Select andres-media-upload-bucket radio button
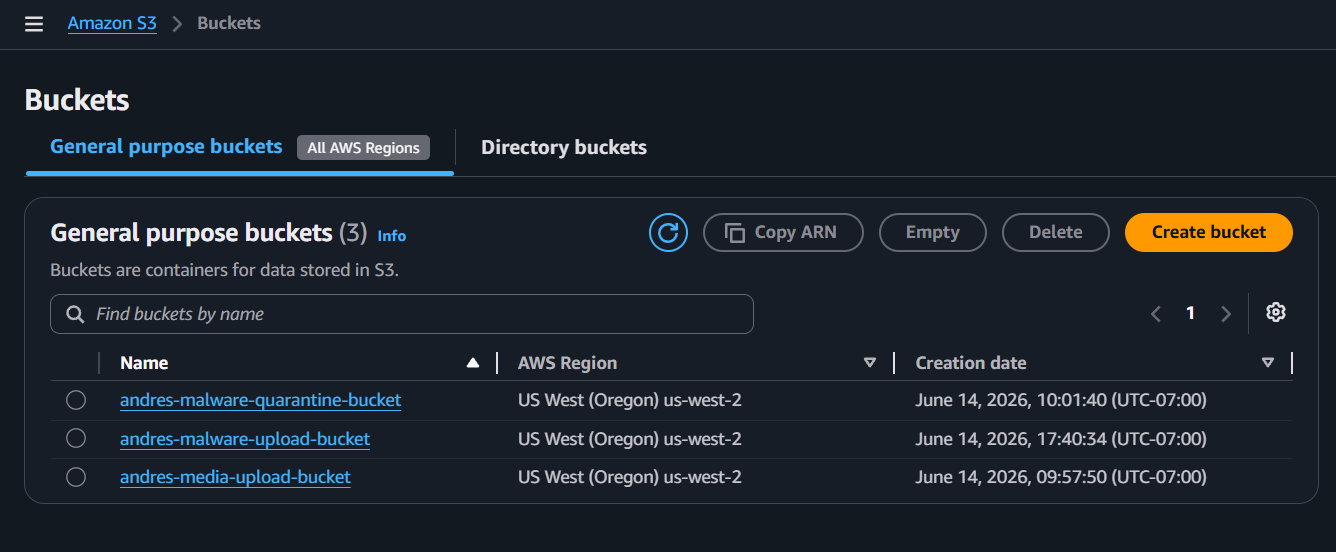The height and width of the screenshot is (552, 1336). tap(76, 477)
